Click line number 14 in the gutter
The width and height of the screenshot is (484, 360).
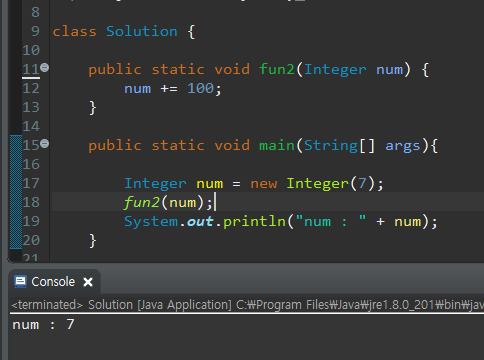tap(31, 126)
